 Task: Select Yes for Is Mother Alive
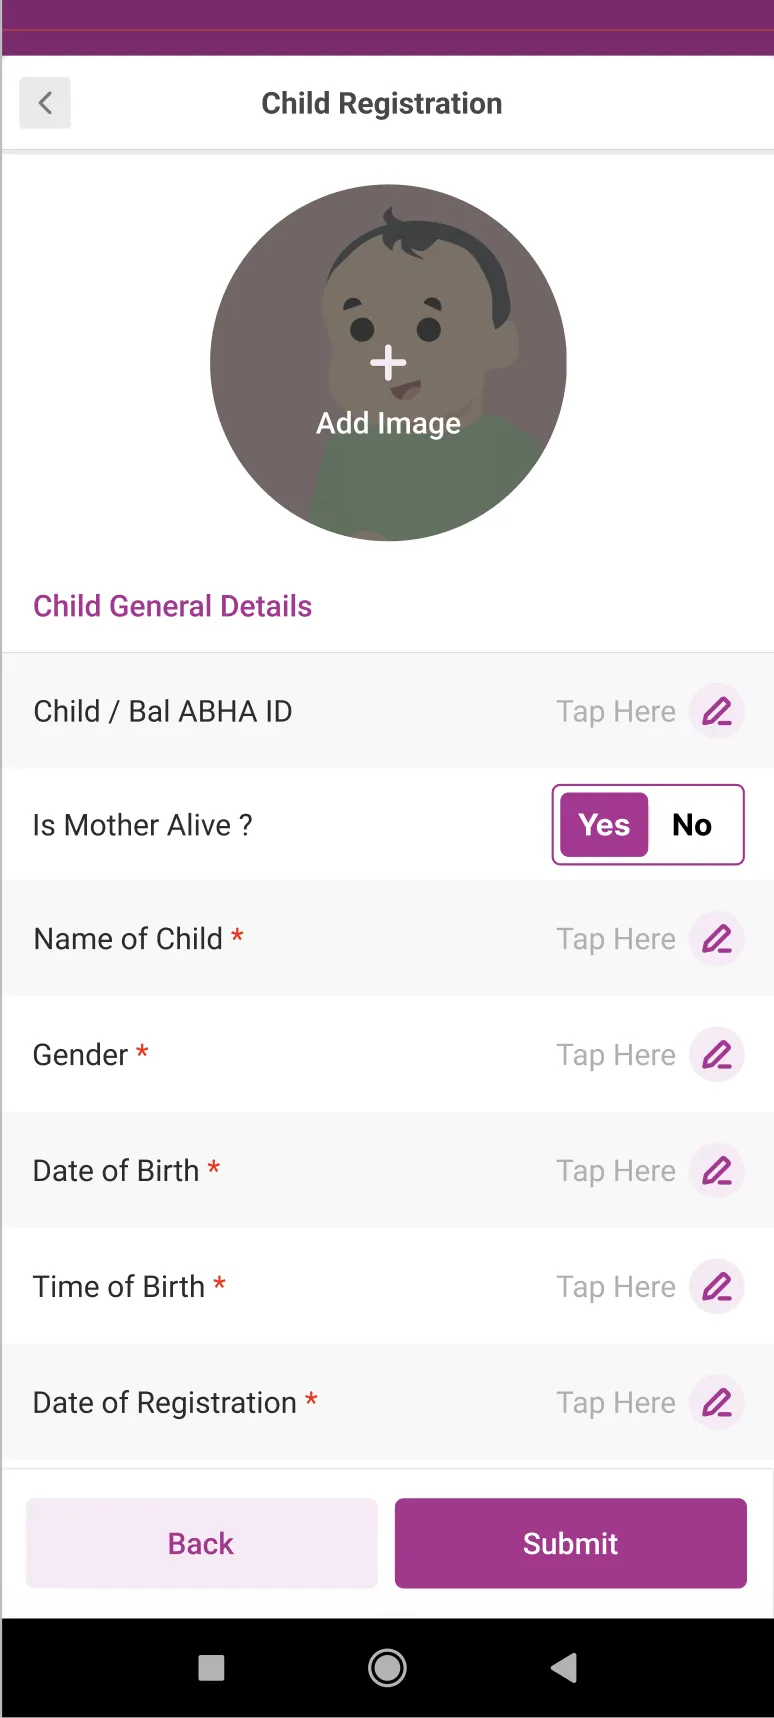tap(604, 825)
